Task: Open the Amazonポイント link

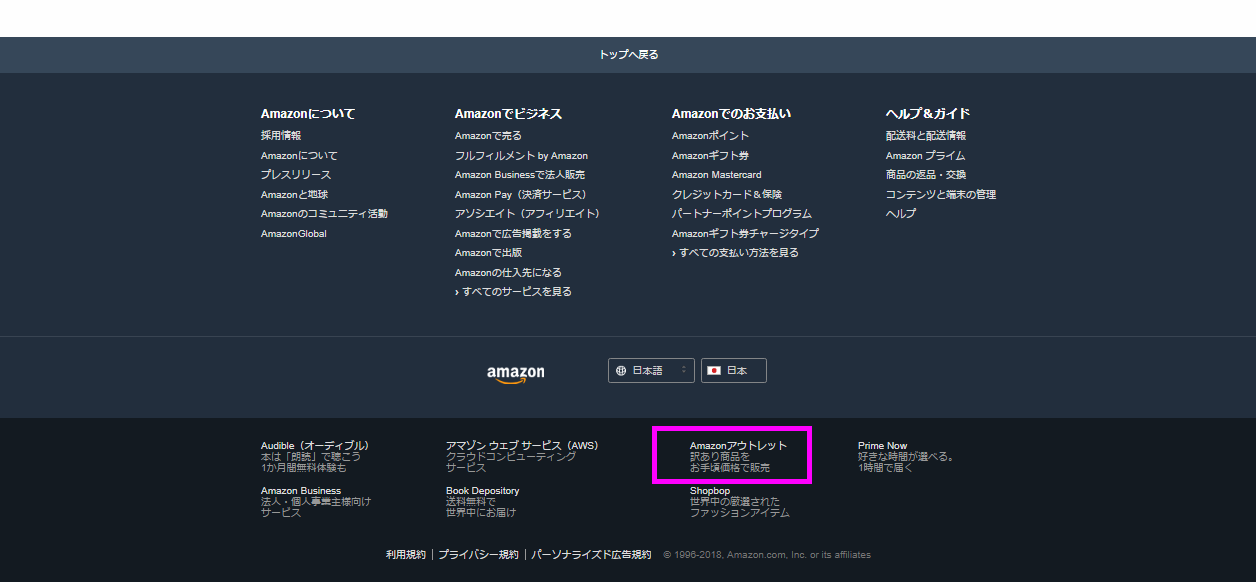Action: click(x=710, y=136)
